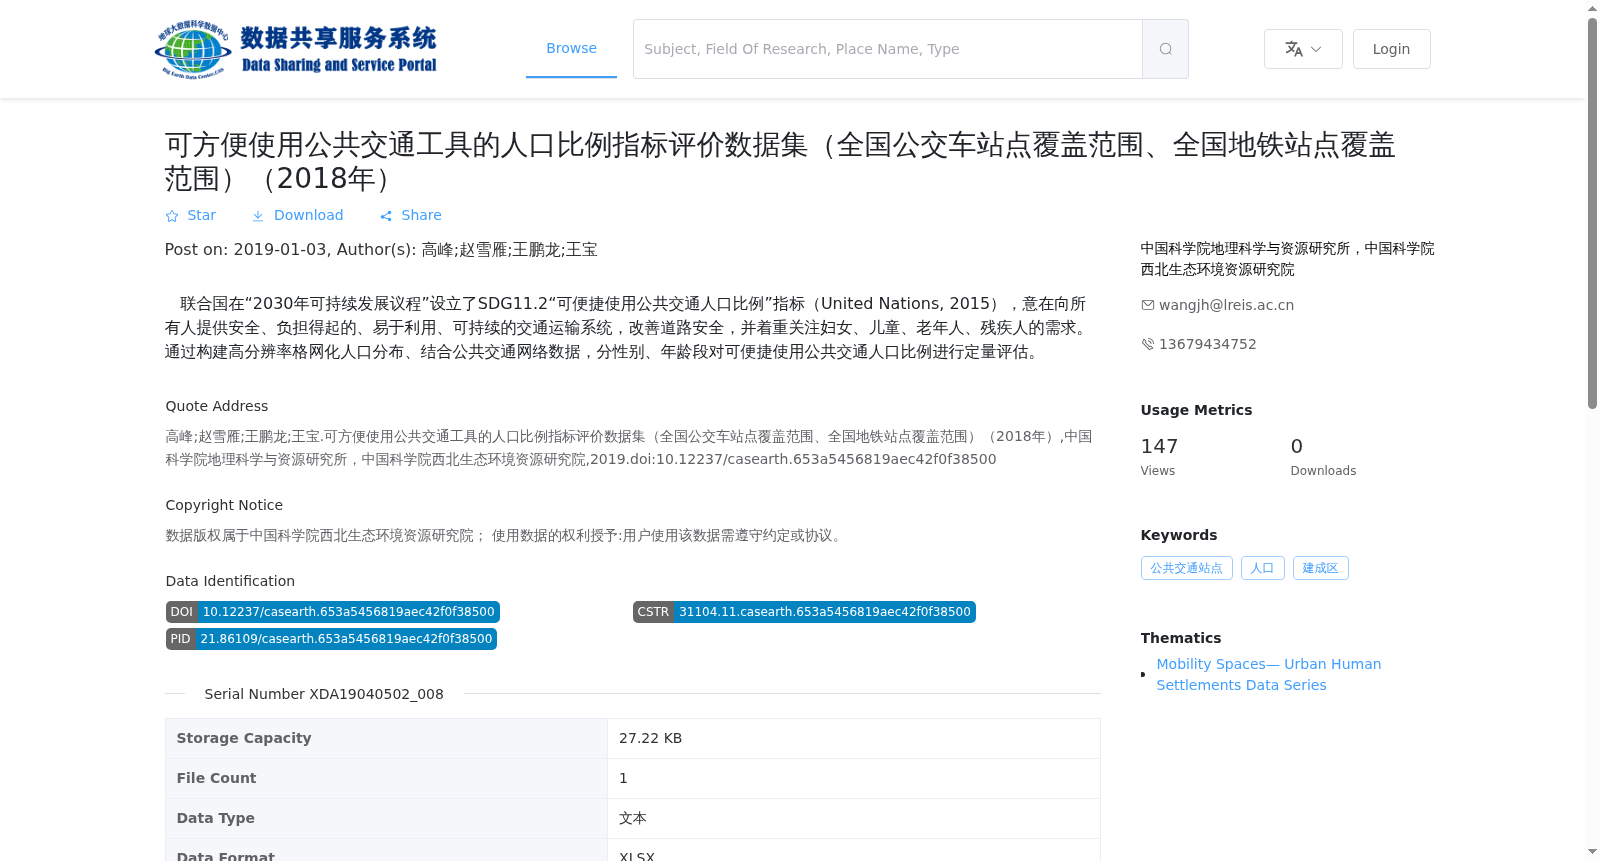The image size is (1600, 861).
Task: Click the Download arrow icon
Action: pos(258,216)
